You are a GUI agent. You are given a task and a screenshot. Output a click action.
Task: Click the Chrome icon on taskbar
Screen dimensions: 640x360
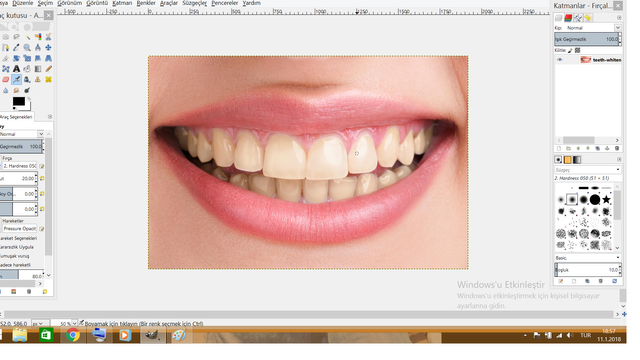(x=73, y=335)
